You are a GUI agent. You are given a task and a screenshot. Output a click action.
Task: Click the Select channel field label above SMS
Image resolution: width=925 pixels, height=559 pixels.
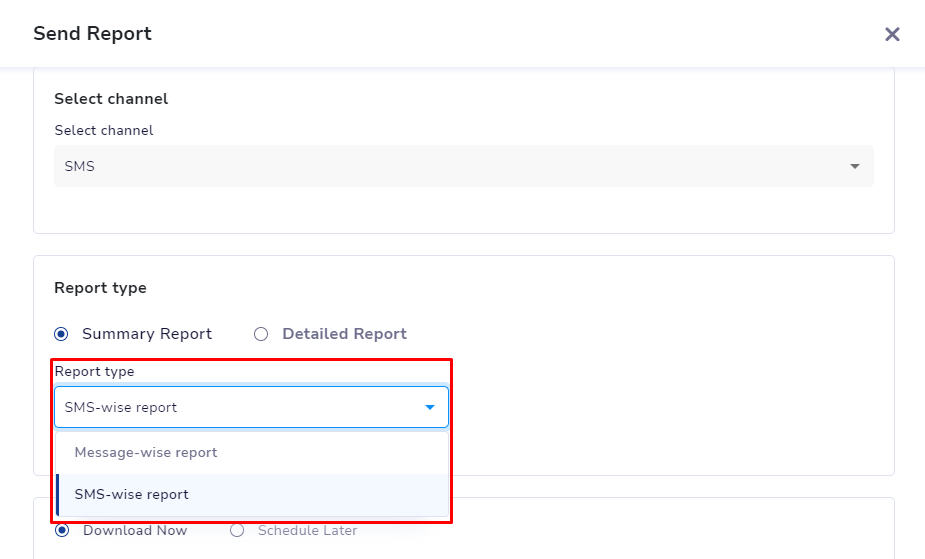(x=104, y=130)
